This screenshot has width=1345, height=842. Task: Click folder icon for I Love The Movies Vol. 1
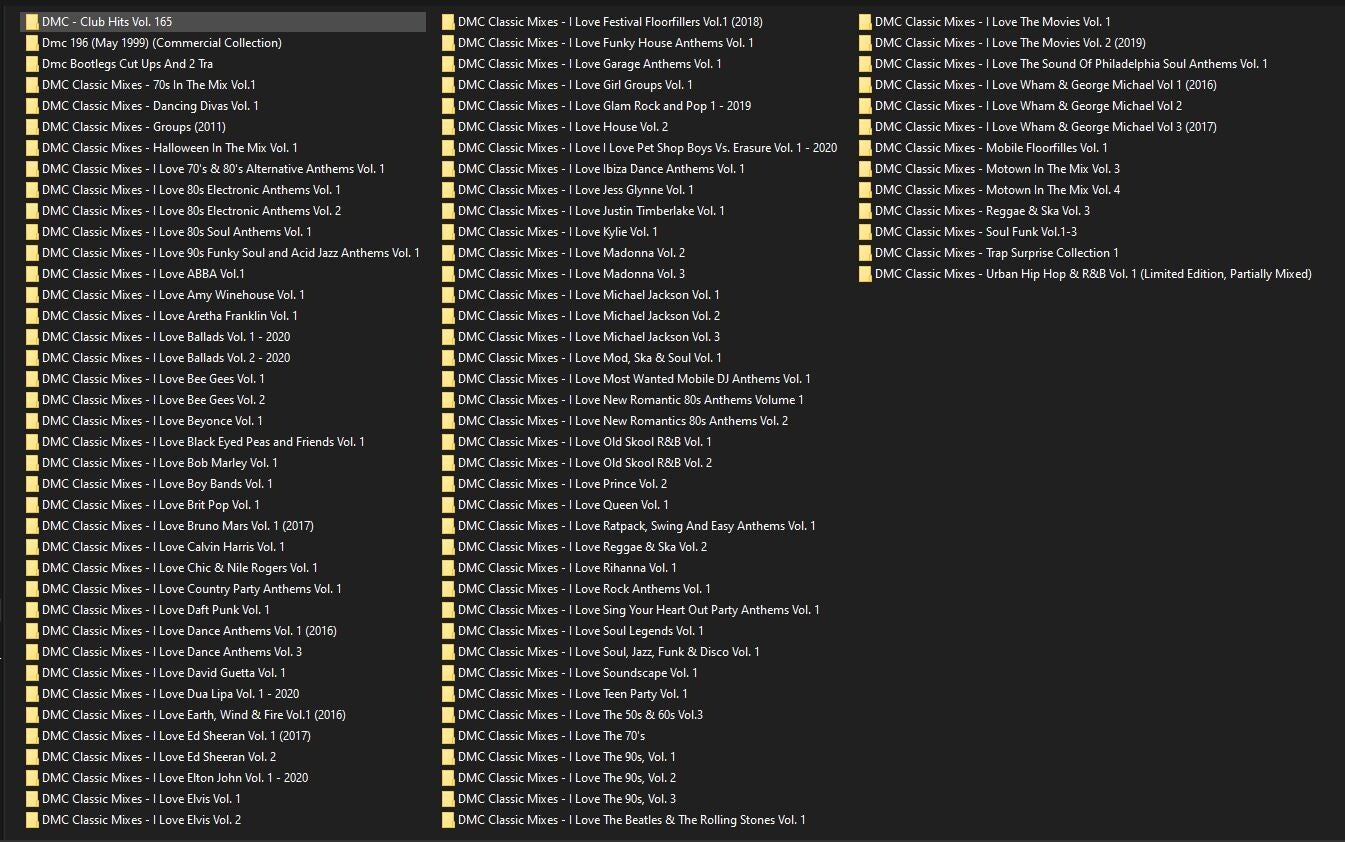(x=865, y=22)
